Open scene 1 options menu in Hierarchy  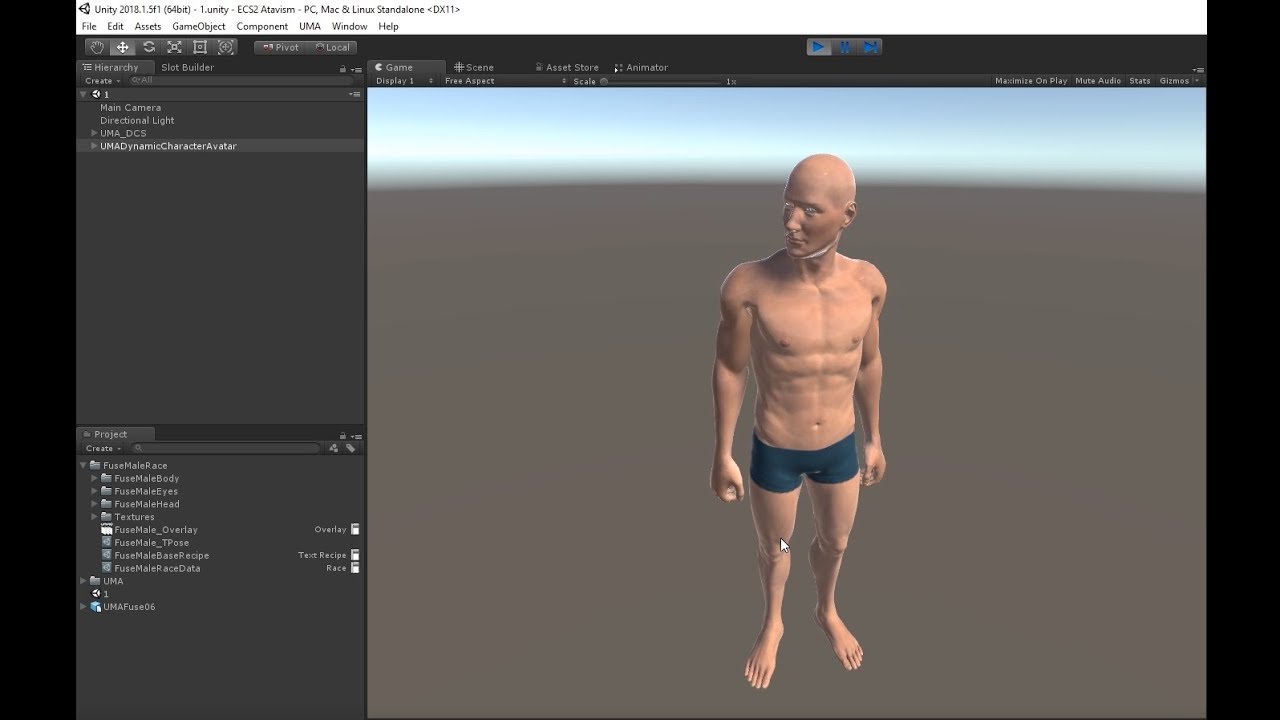354,94
